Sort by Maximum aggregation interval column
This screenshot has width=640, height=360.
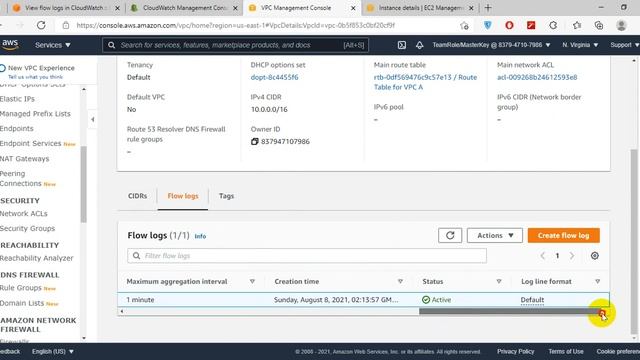tap(252, 281)
